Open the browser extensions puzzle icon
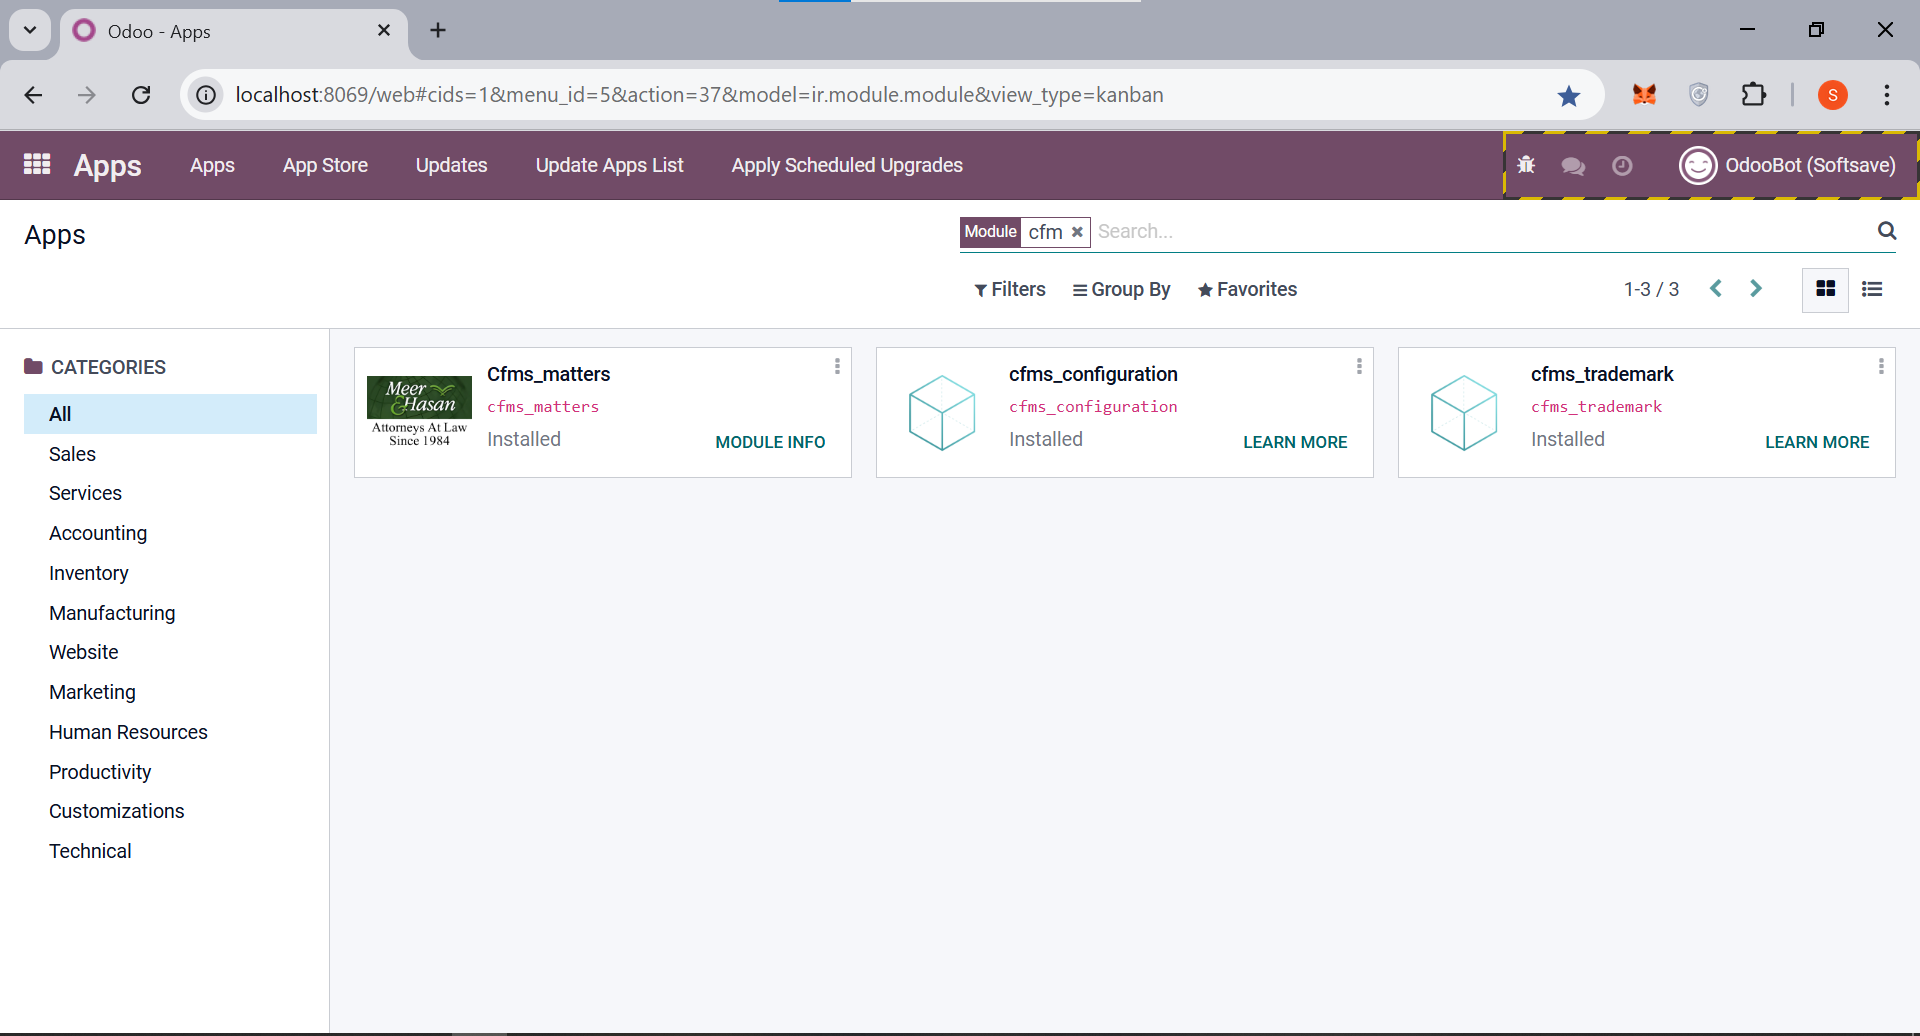This screenshot has width=1920, height=1036. 1753,95
